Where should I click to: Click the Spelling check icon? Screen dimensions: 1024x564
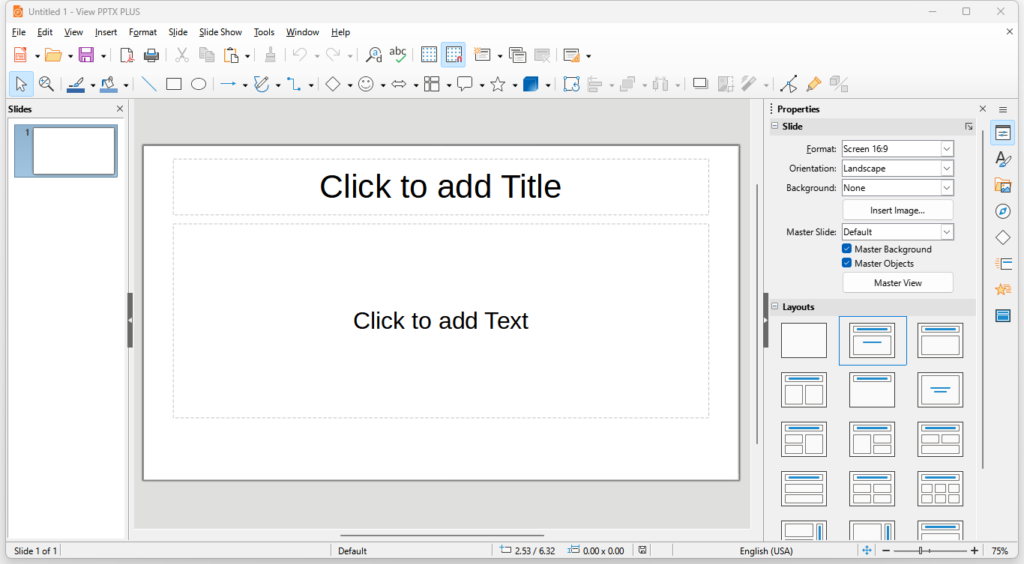coord(398,55)
